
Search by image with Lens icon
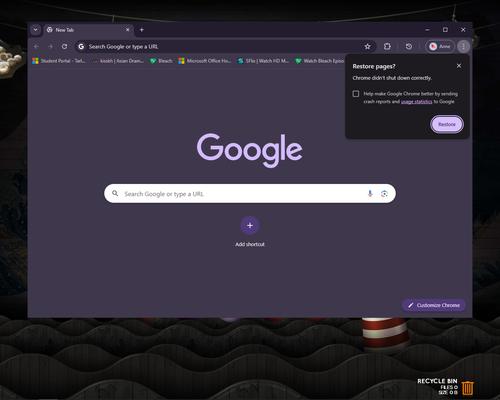coord(384,194)
